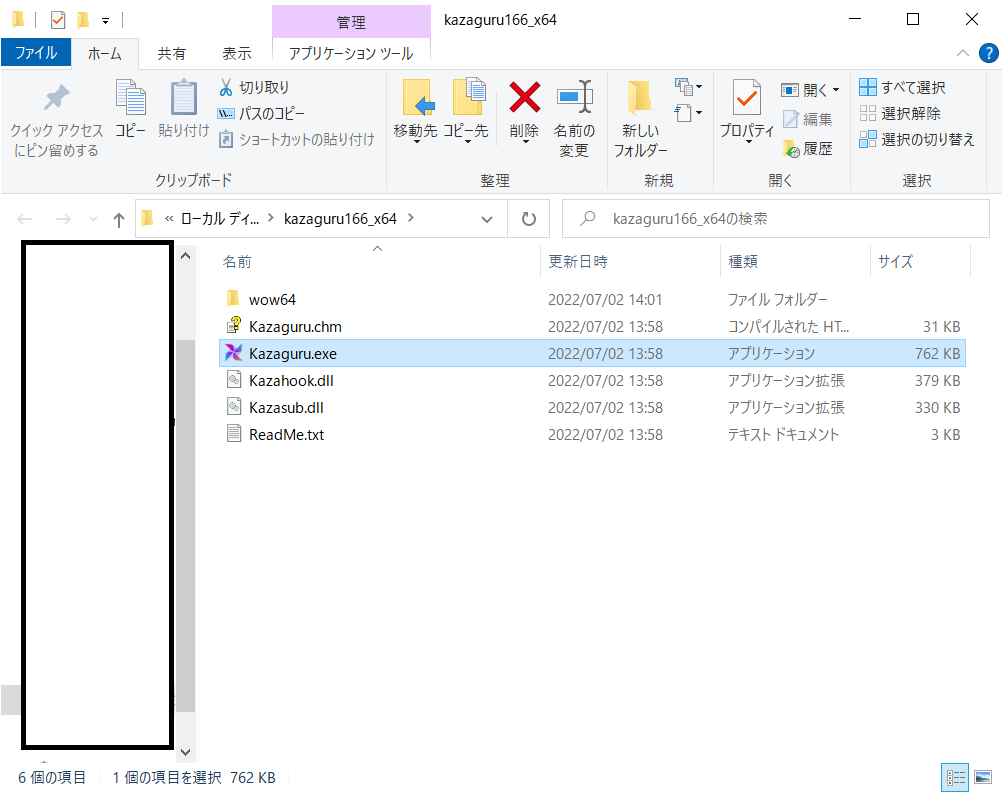Open the recent locations dropdown arrow
This screenshot has width=1003, height=807.
point(93,219)
